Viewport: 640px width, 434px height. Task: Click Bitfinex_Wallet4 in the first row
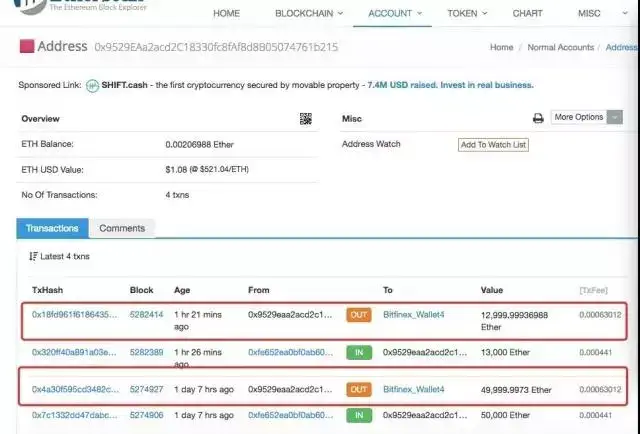pos(413,315)
